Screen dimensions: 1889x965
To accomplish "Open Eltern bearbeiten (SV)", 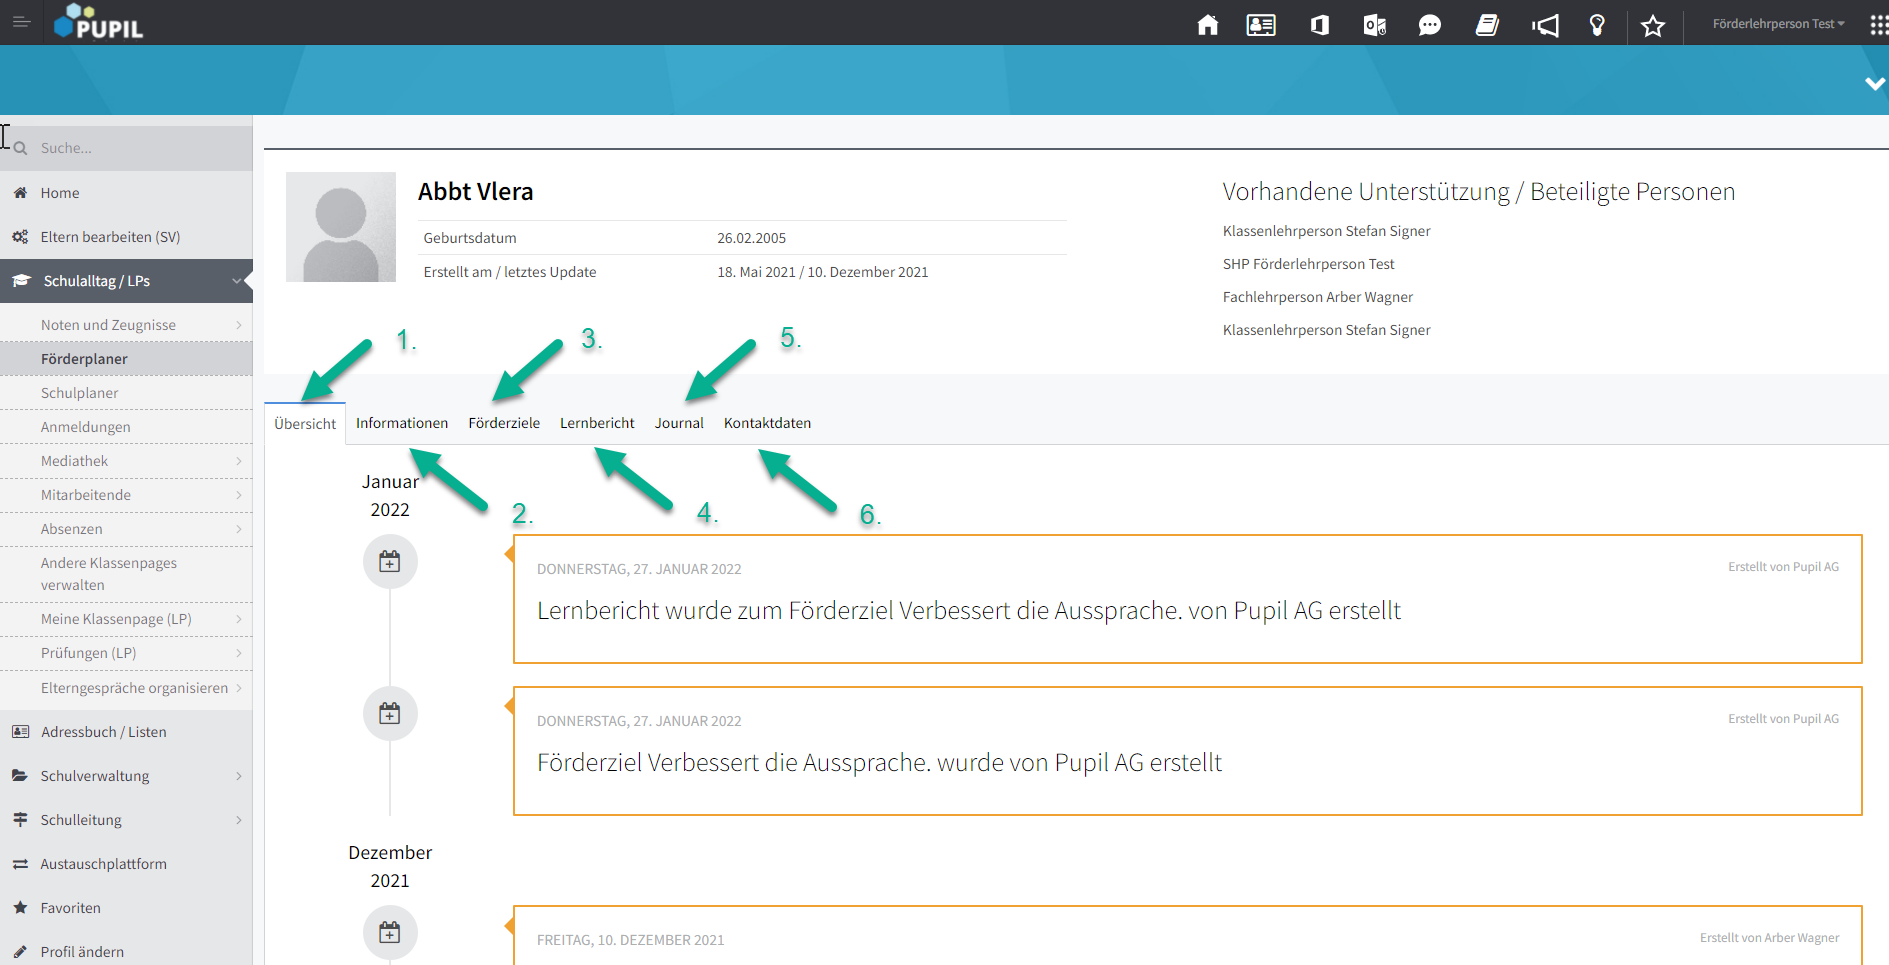I will click(126, 237).
